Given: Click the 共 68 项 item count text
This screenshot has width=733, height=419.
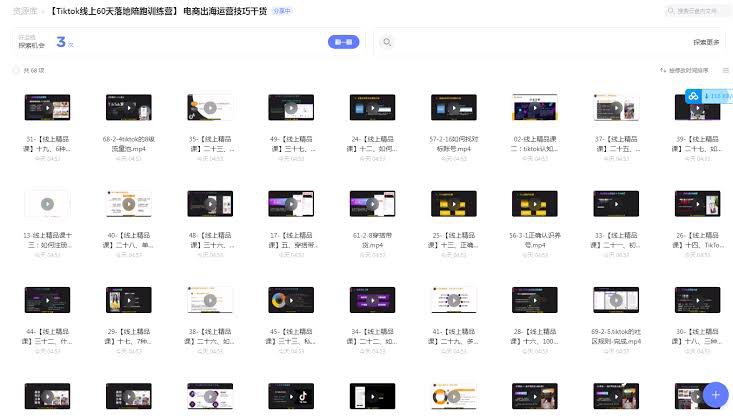Looking at the screenshot, I should pos(34,70).
